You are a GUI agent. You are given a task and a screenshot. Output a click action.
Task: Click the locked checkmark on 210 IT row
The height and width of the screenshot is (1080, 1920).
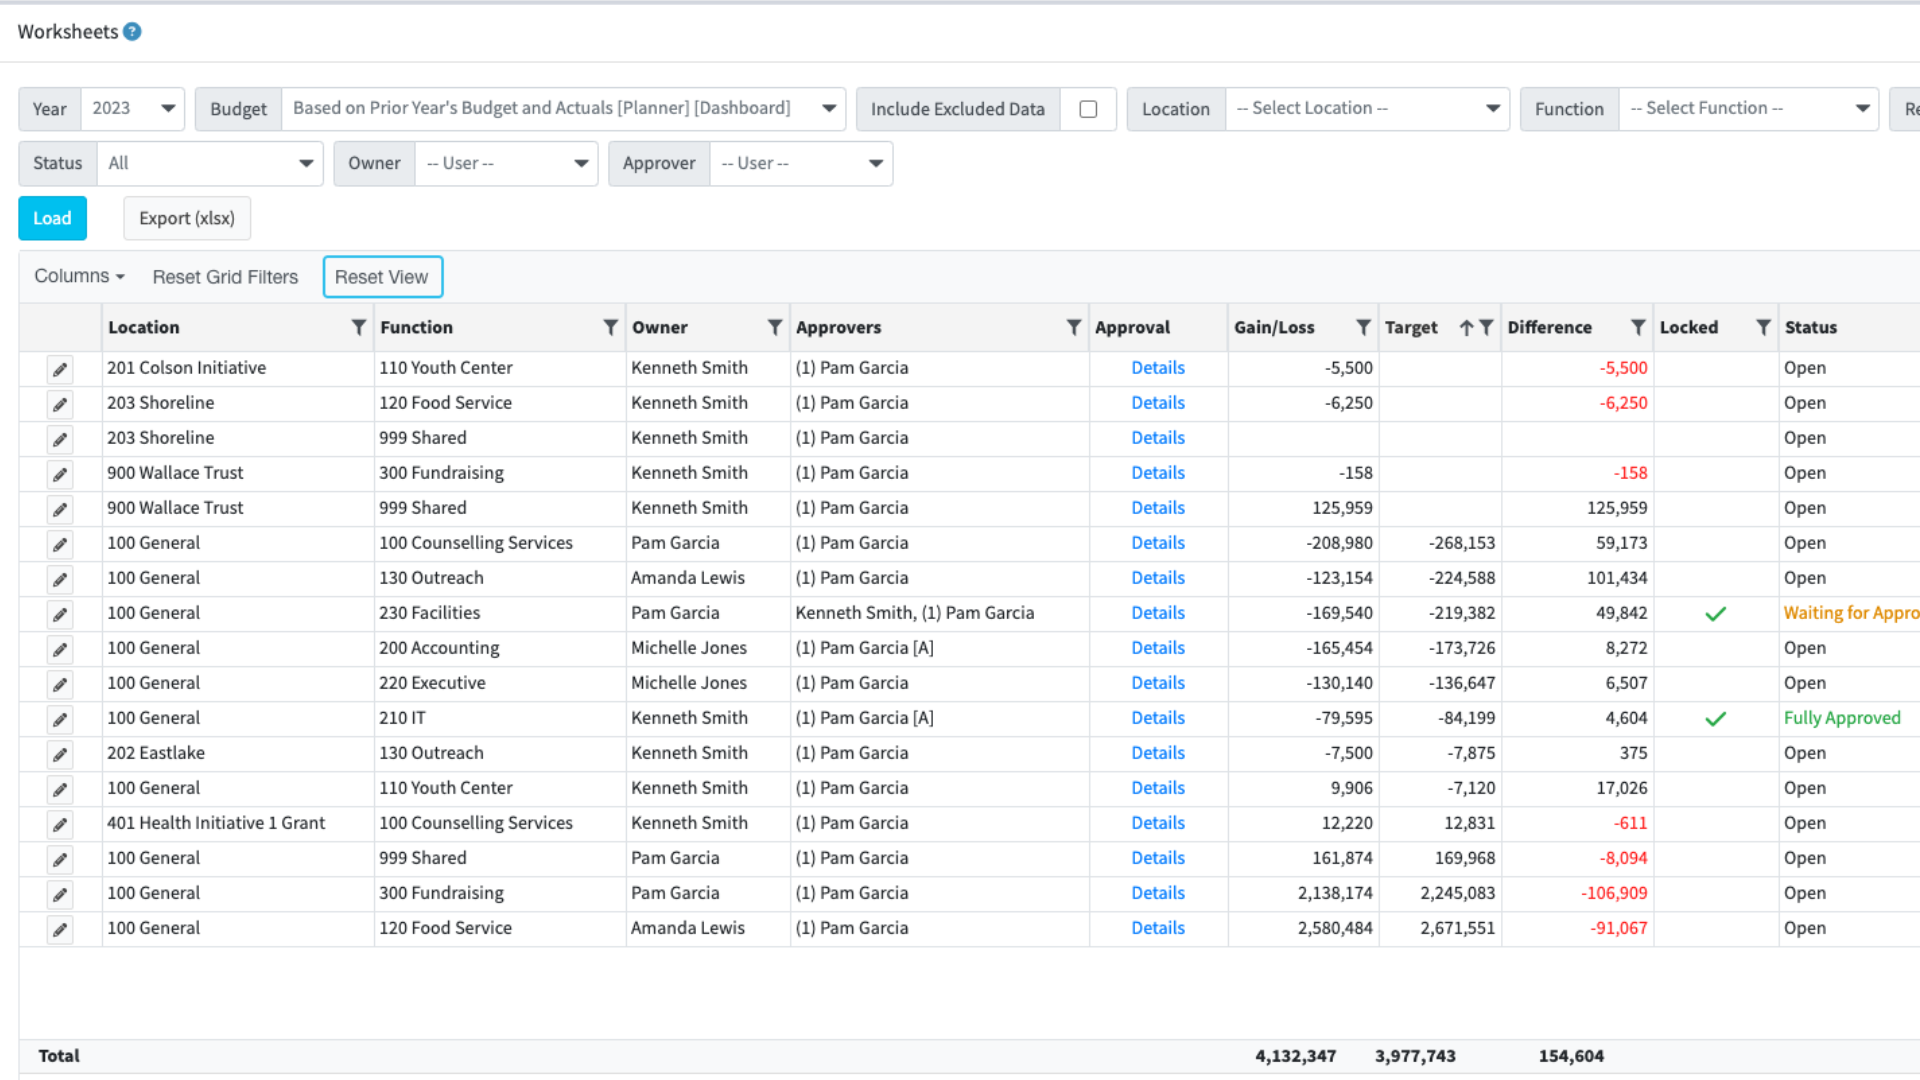pos(1716,718)
